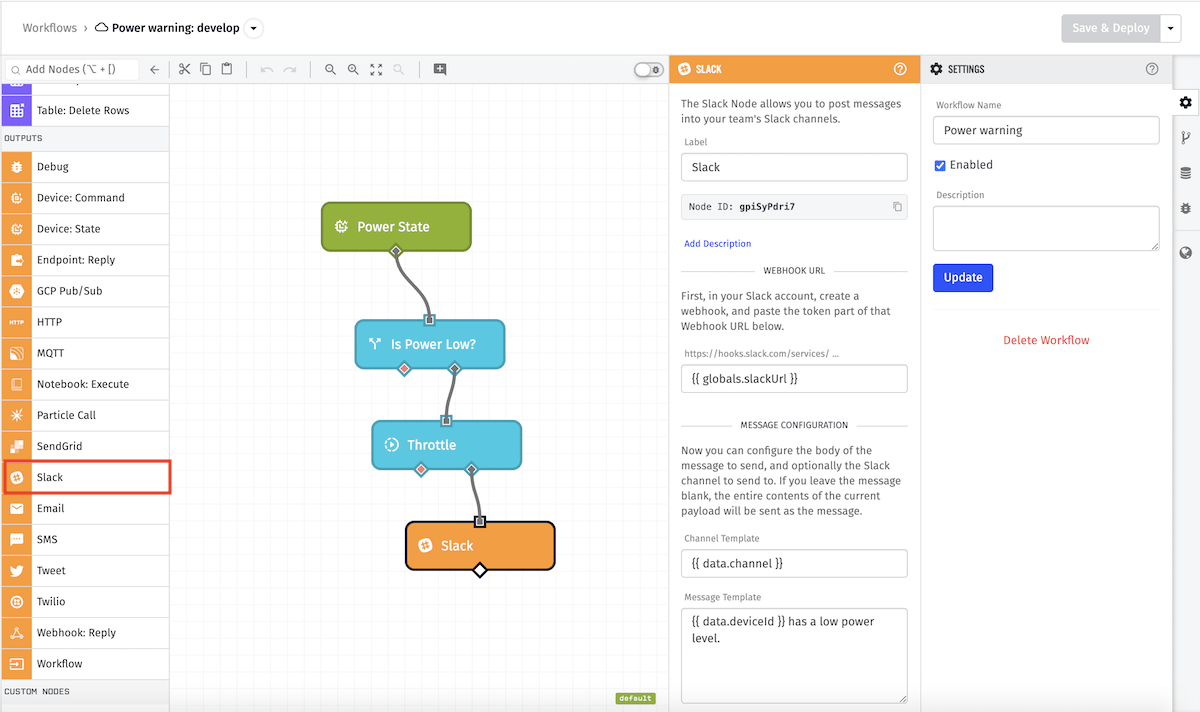The width and height of the screenshot is (1200, 712).
Task: Open the Globals globe tab icon
Action: [x=1186, y=253]
